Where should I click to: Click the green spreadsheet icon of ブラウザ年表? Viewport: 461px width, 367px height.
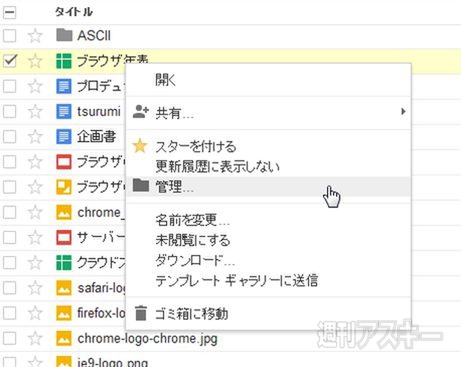(x=64, y=61)
